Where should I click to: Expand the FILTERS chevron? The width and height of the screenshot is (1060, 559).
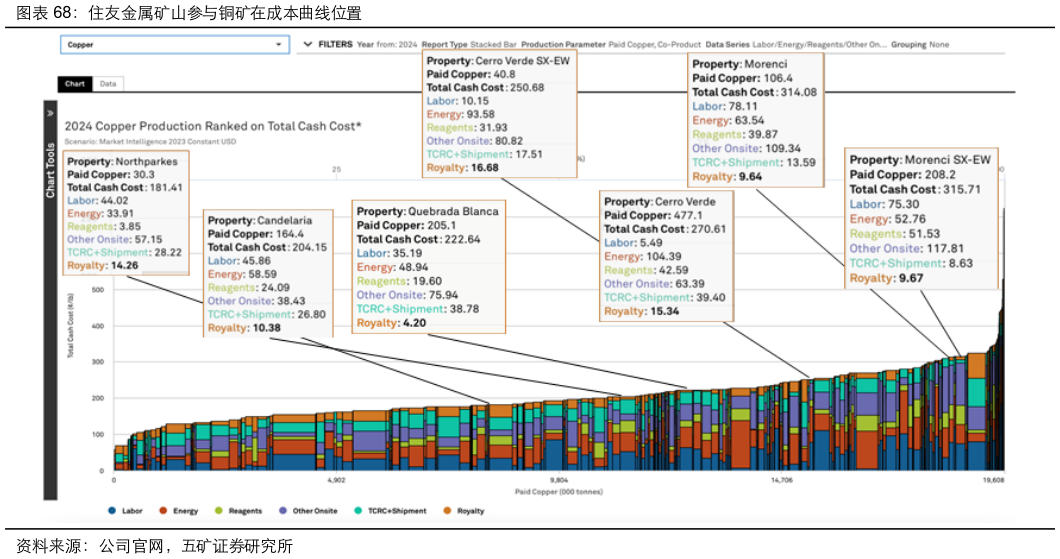[x=308, y=45]
